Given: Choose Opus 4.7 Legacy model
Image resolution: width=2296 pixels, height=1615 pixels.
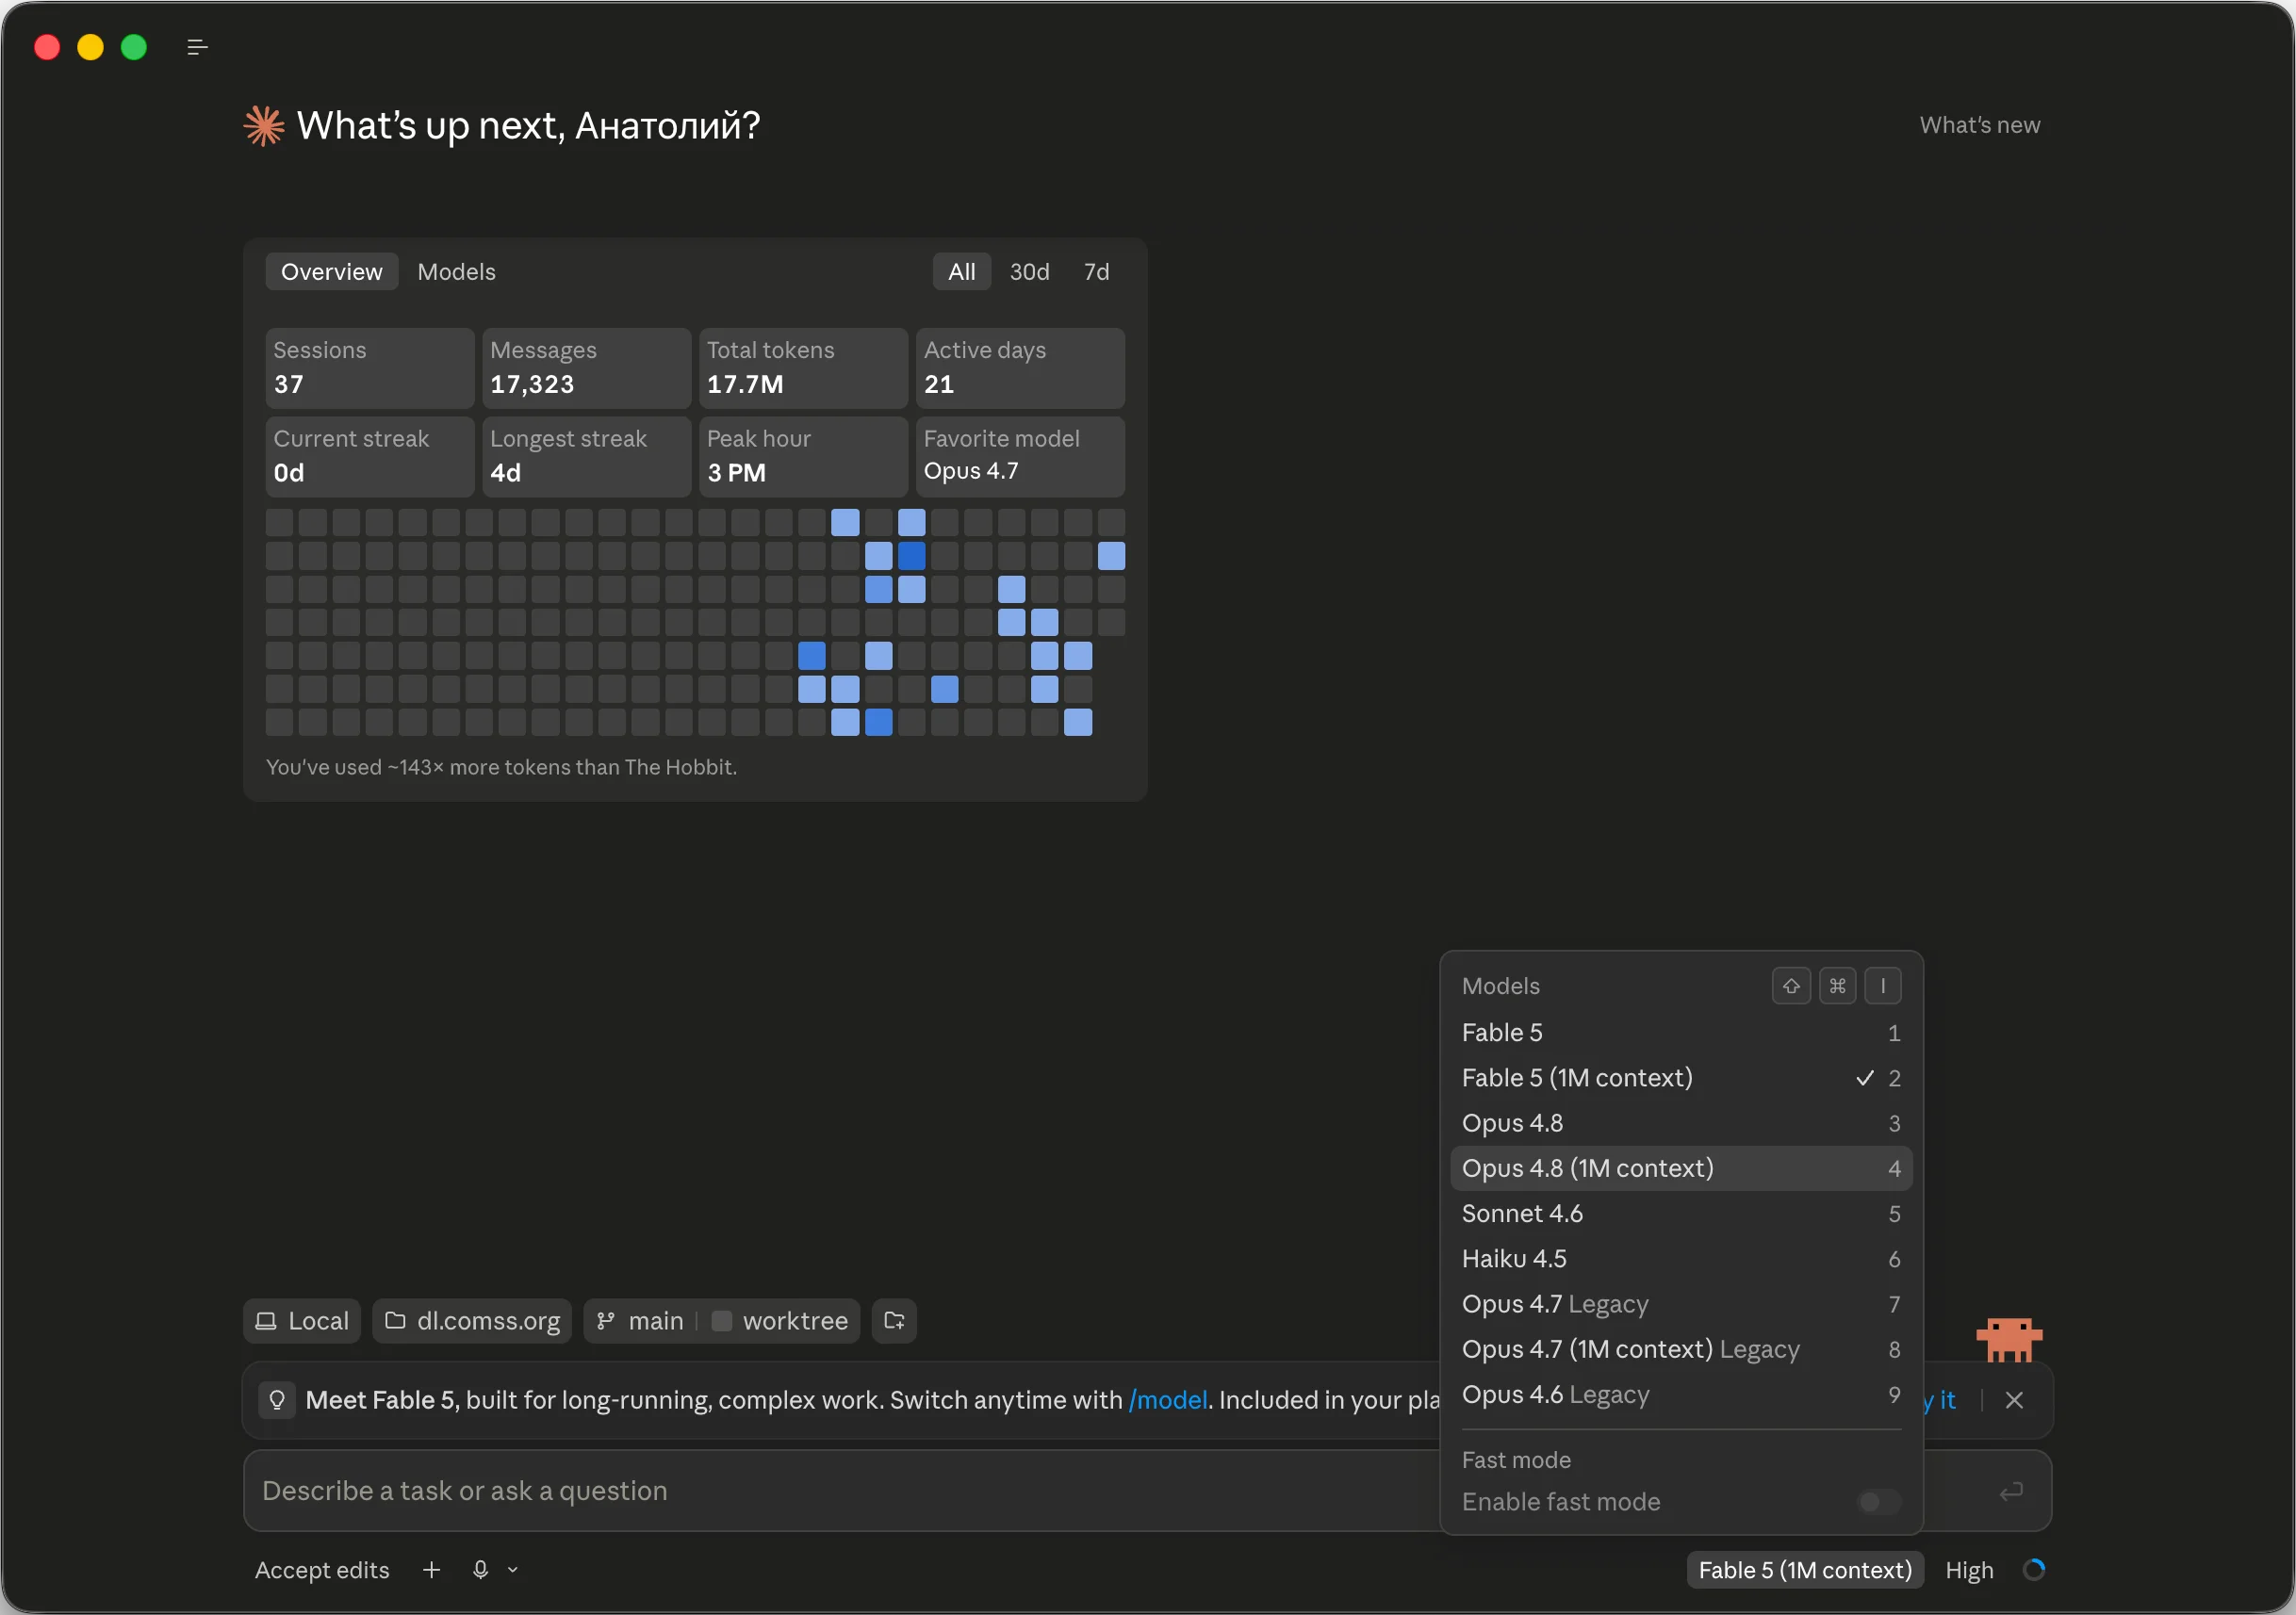Looking at the screenshot, I should click(1681, 1304).
